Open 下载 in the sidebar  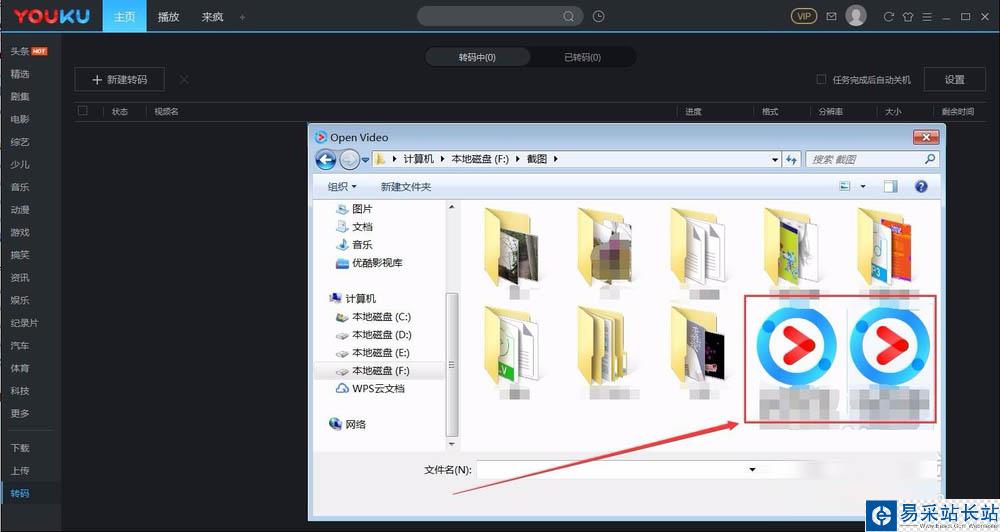point(20,448)
